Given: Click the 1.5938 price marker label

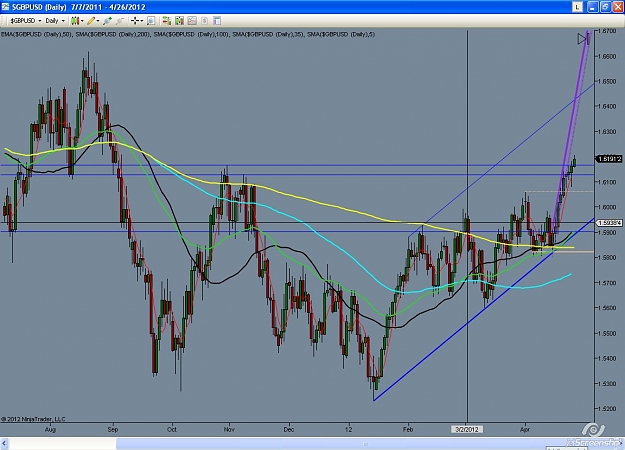Looking at the screenshot, I should click(x=608, y=223).
